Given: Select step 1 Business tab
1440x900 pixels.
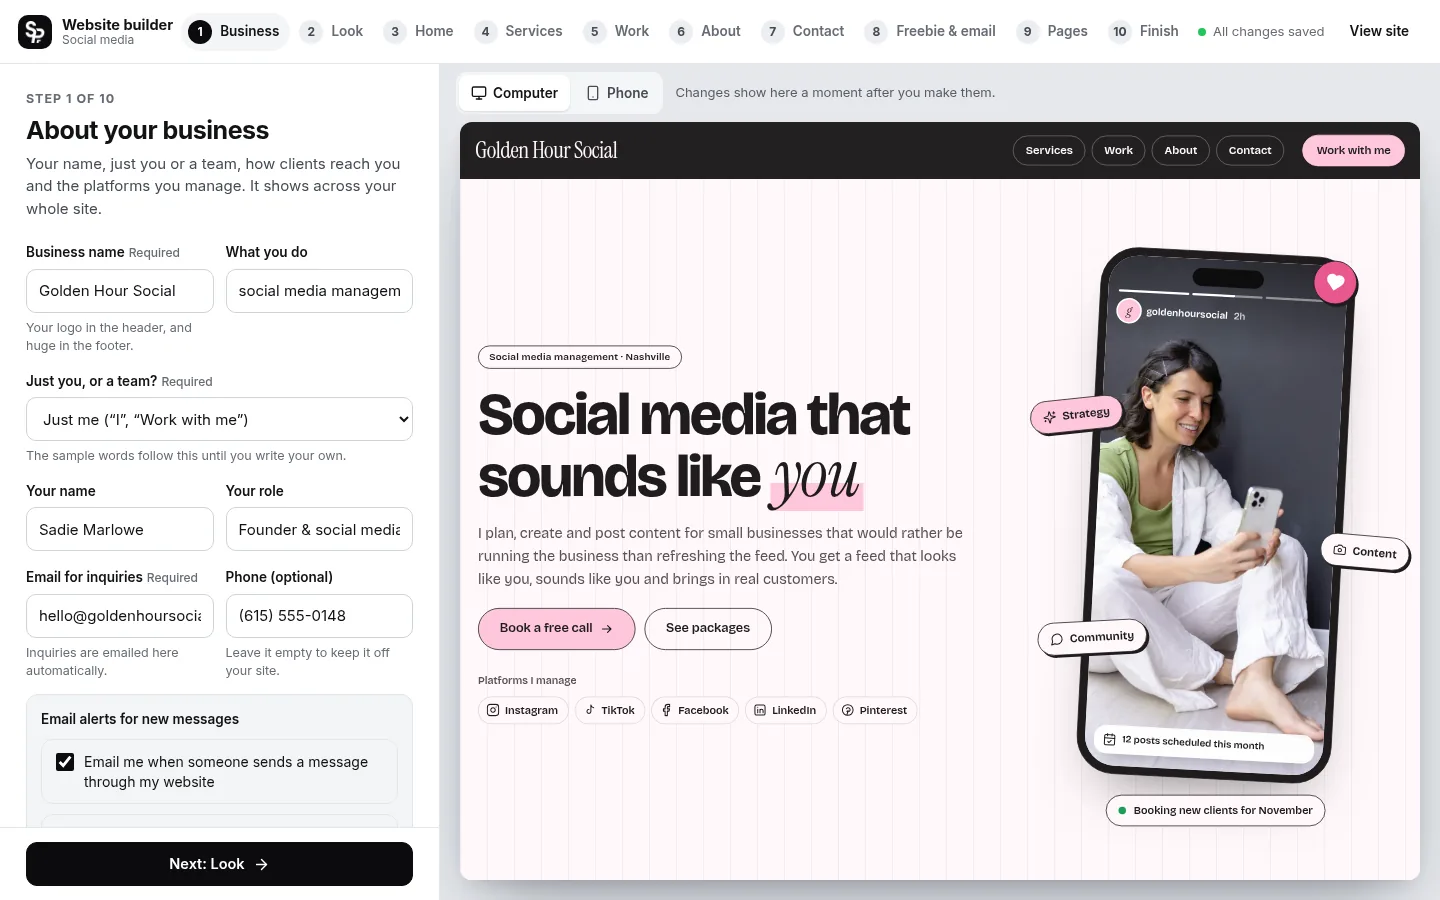Looking at the screenshot, I should tap(236, 32).
